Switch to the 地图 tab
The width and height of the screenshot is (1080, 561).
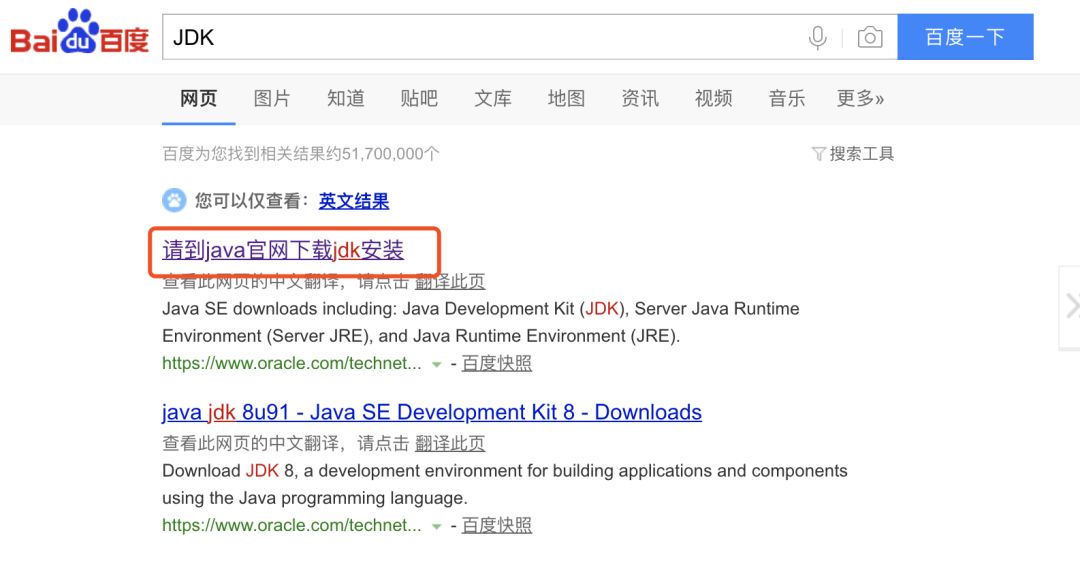[x=566, y=99]
